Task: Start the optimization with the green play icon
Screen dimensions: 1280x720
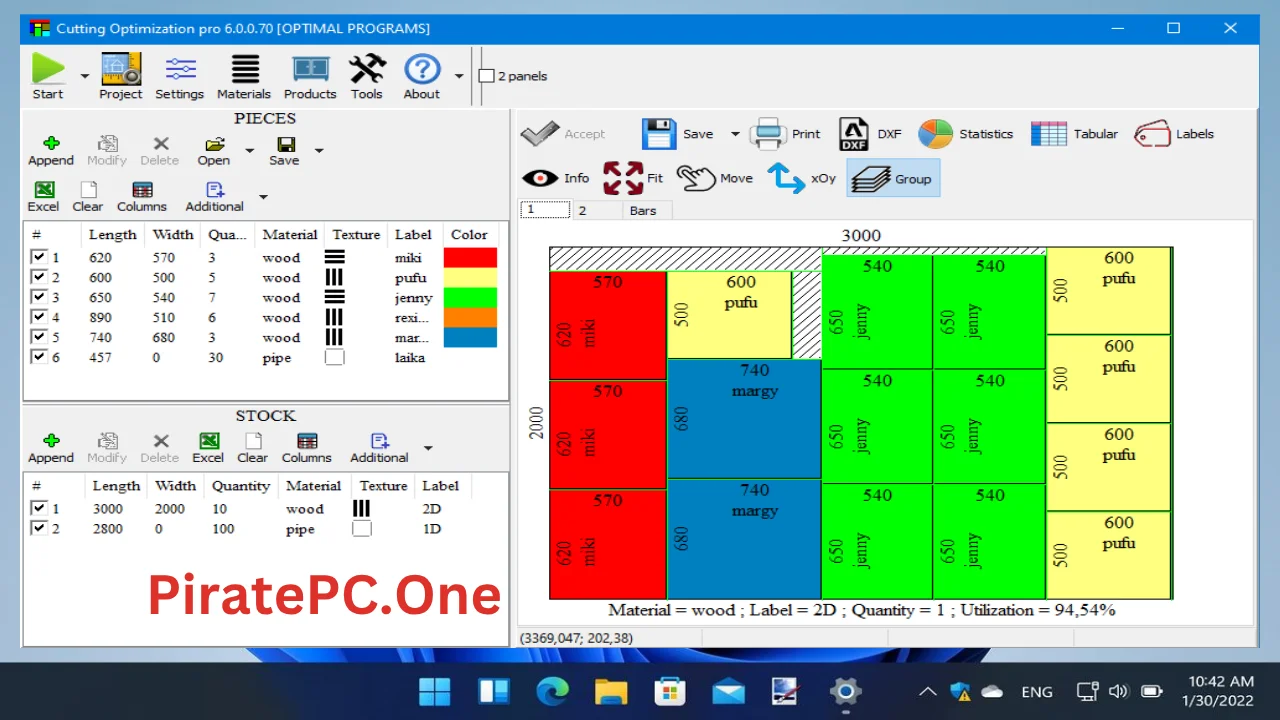Action: [47, 76]
